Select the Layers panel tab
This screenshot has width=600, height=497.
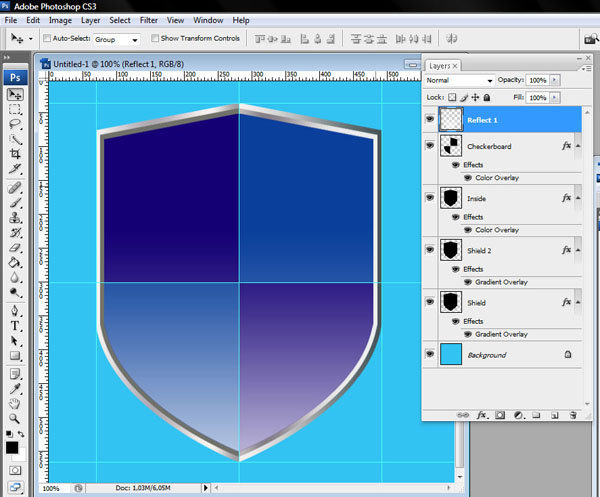point(443,66)
